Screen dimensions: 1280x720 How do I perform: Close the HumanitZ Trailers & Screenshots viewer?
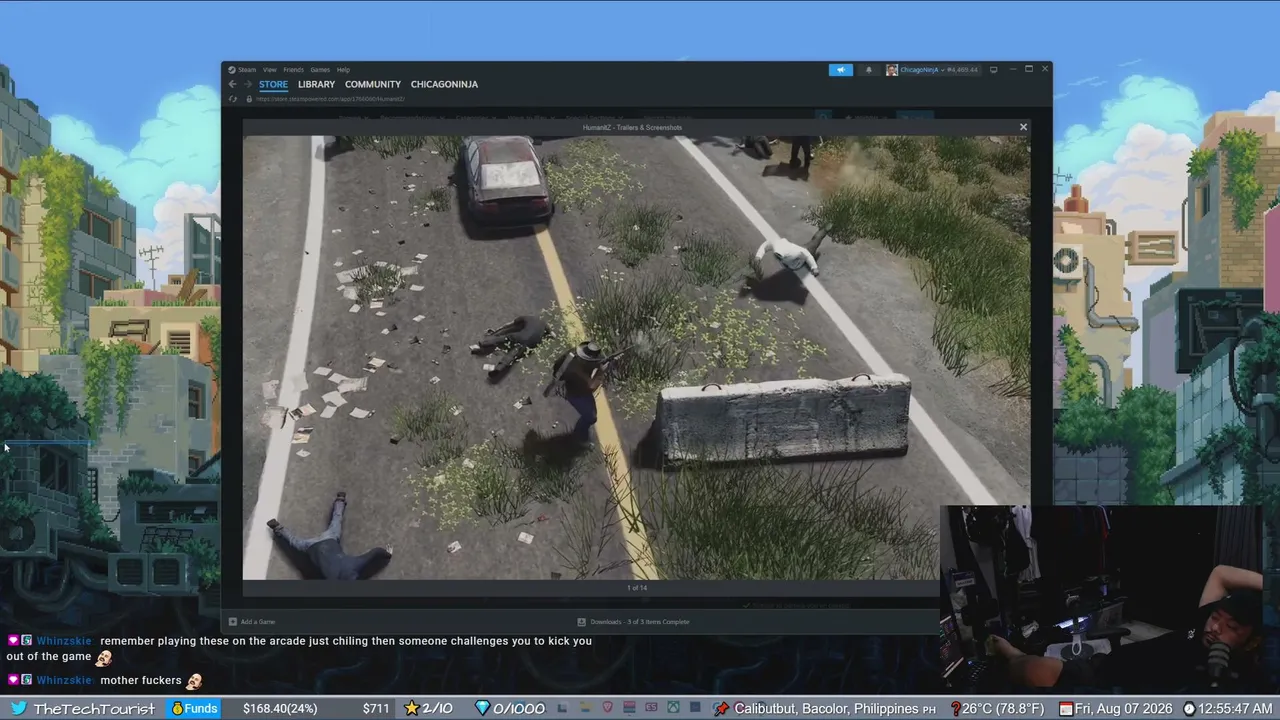1023,127
